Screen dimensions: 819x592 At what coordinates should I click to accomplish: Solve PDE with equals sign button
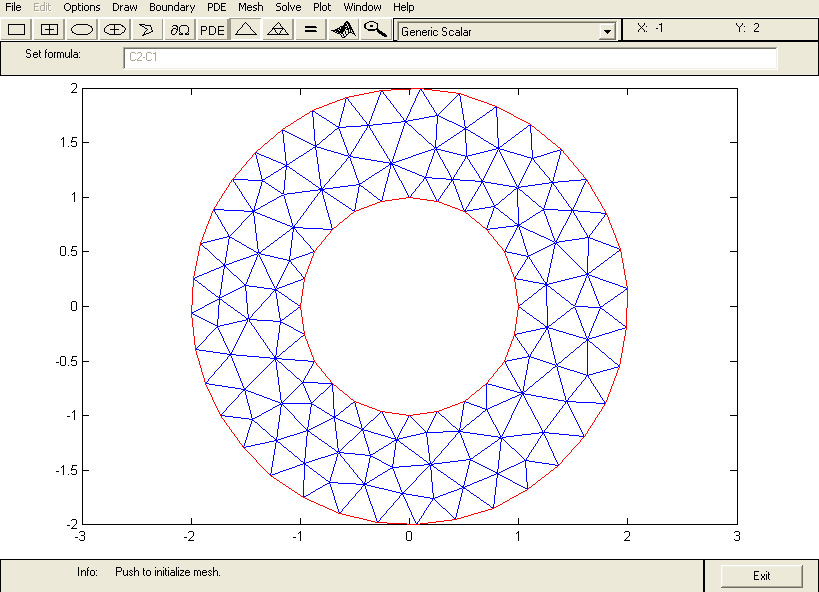[x=310, y=30]
